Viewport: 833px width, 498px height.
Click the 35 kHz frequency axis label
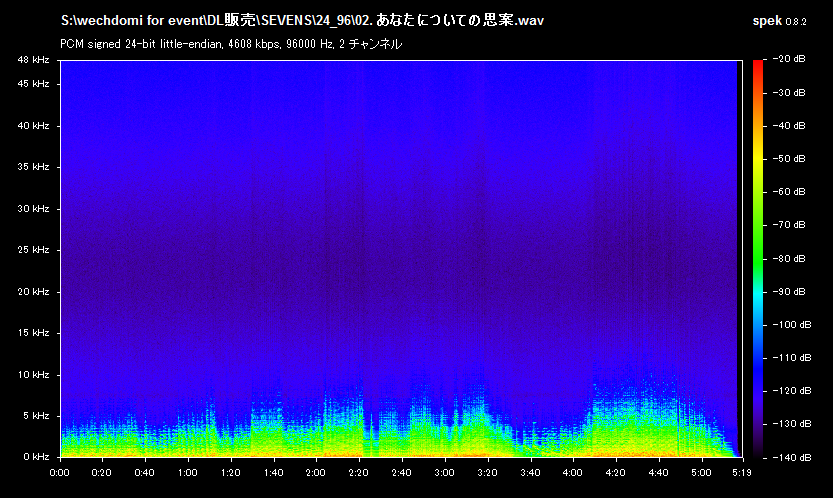point(33,167)
